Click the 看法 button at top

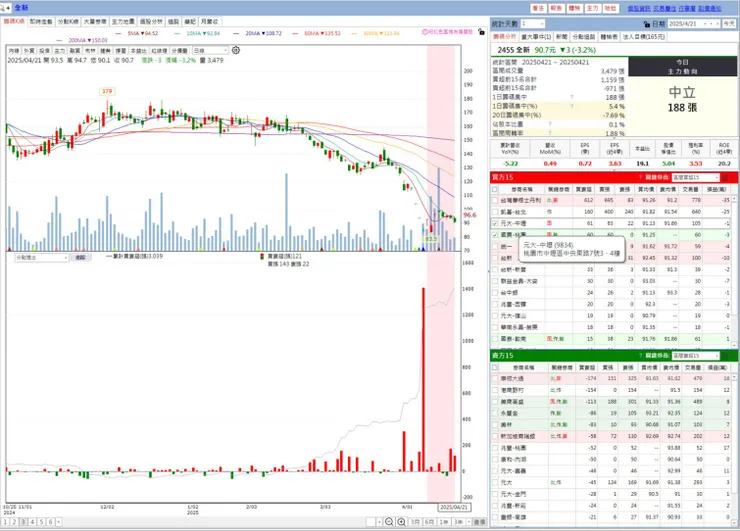tap(538, 8)
